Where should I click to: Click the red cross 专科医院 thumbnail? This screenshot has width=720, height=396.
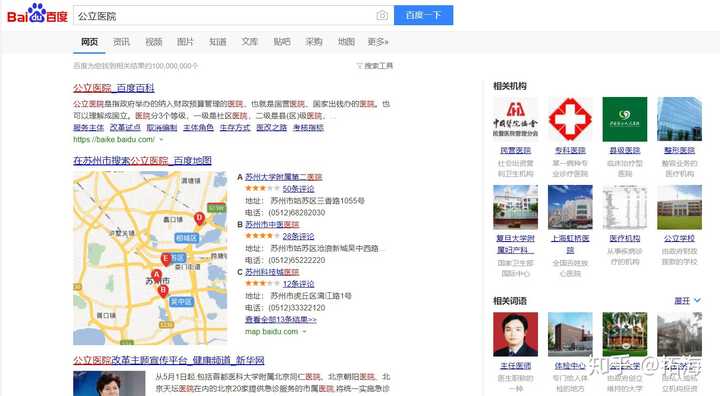point(570,119)
